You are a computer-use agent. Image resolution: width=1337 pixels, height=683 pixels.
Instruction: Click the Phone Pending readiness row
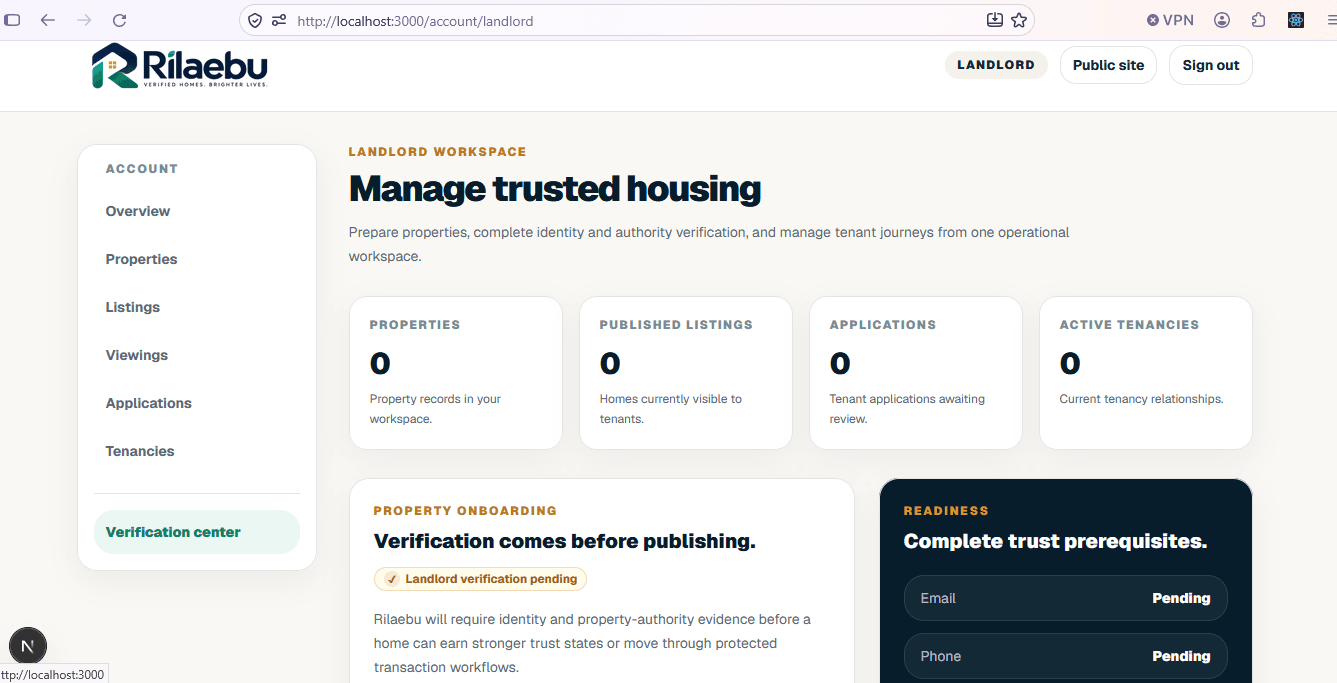pyautogui.click(x=1066, y=656)
